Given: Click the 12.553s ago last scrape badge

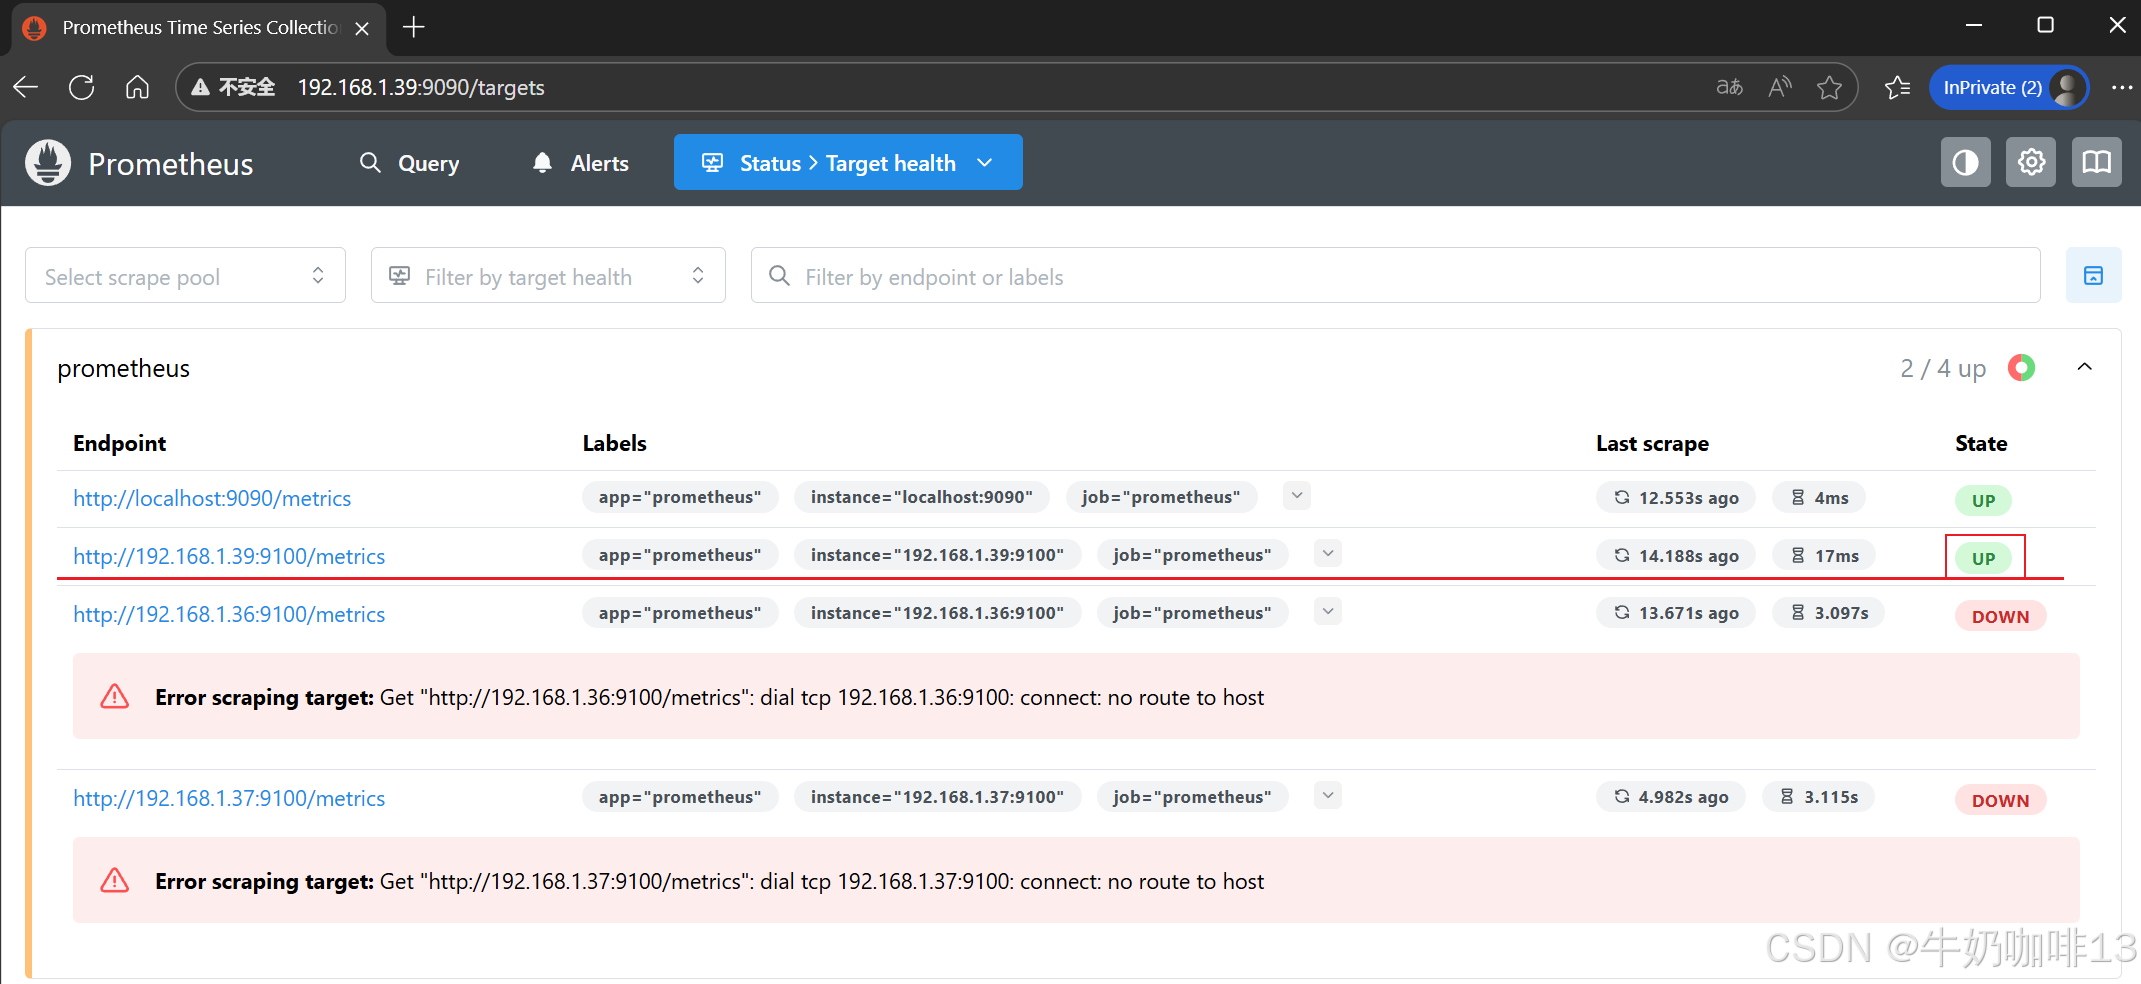Looking at the screenshot, I should tap(1675, 498).
